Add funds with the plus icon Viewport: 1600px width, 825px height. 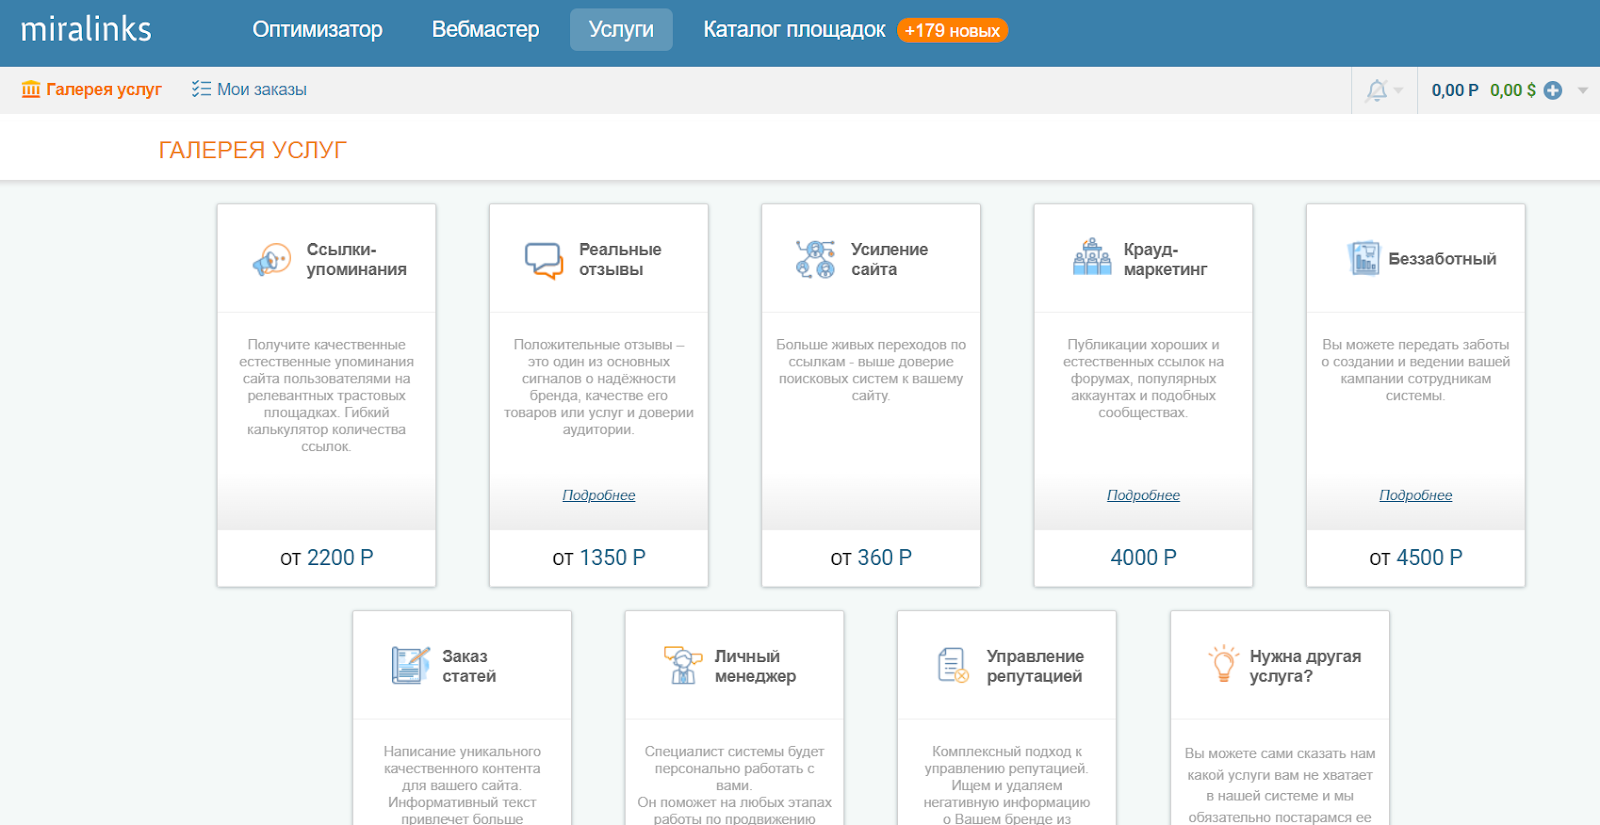[1553, 90]
